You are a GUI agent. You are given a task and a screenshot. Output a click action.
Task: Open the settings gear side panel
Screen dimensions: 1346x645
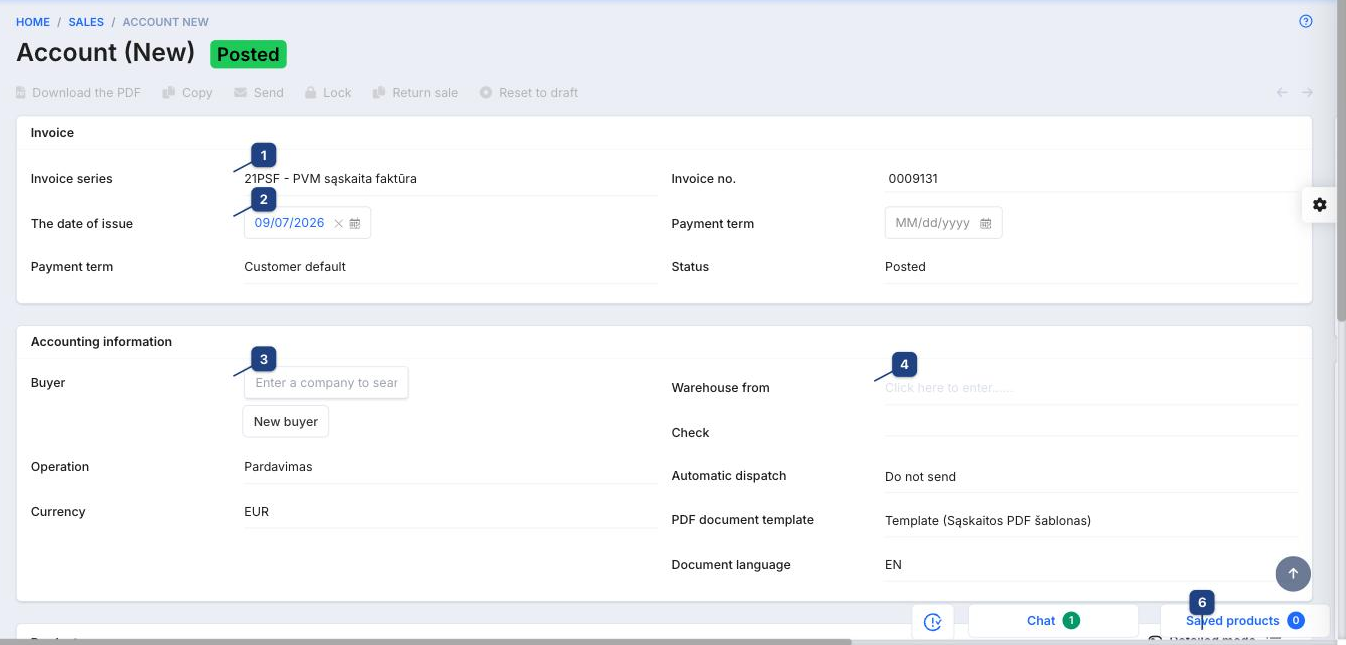(x=1319, y=204)
